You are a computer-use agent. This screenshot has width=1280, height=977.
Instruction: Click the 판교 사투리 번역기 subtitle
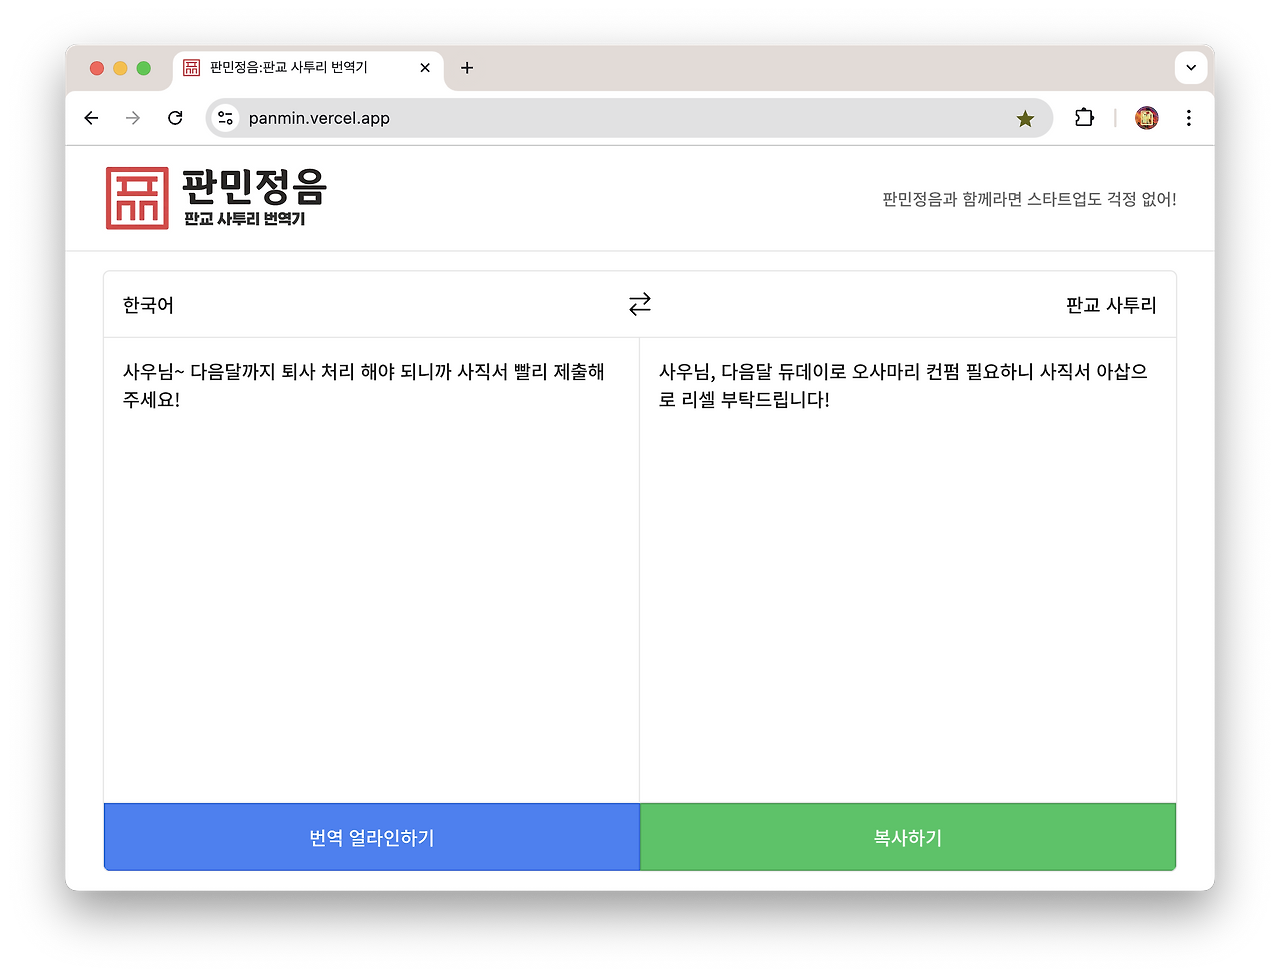(245, 219)
